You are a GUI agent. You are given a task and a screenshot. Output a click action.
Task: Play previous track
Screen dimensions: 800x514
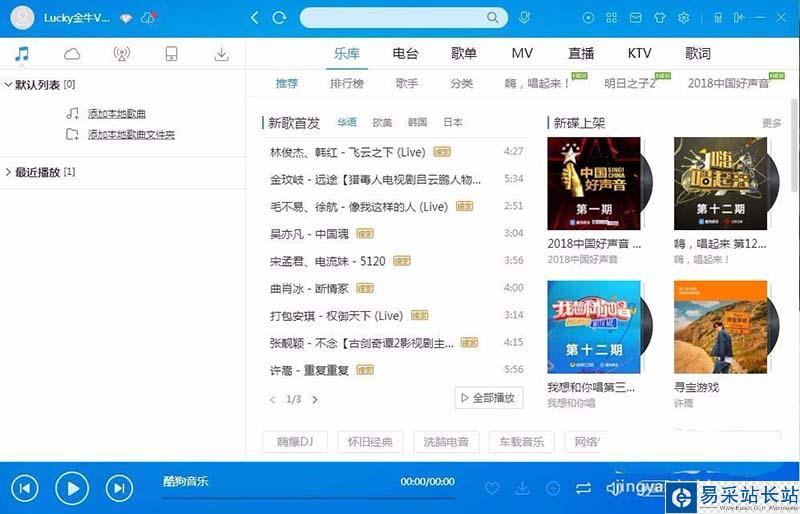24,488
